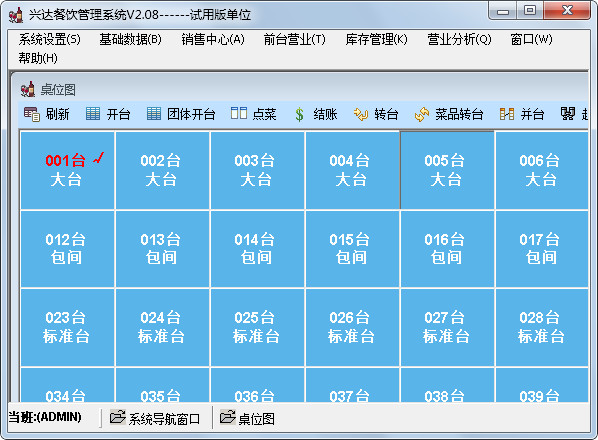Select table 016台 包间
The width and height of the screenshot is (598, 440).
coord(447,249)
